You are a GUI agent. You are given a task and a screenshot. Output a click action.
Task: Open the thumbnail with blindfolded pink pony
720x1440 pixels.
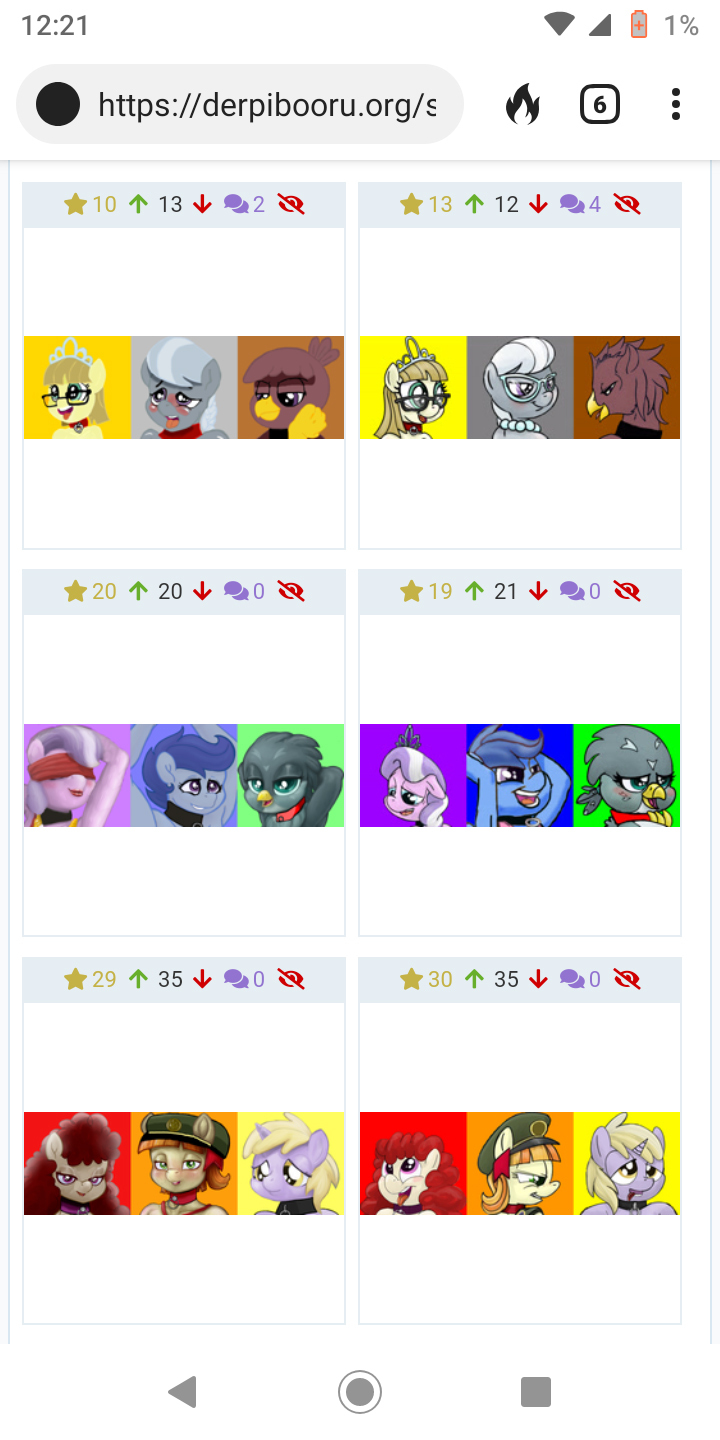pyautogui.click(x=184, y=775)
